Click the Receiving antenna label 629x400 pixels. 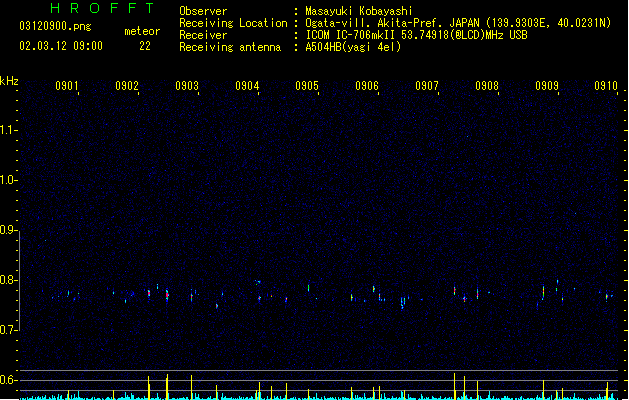[x=230, y=47]
